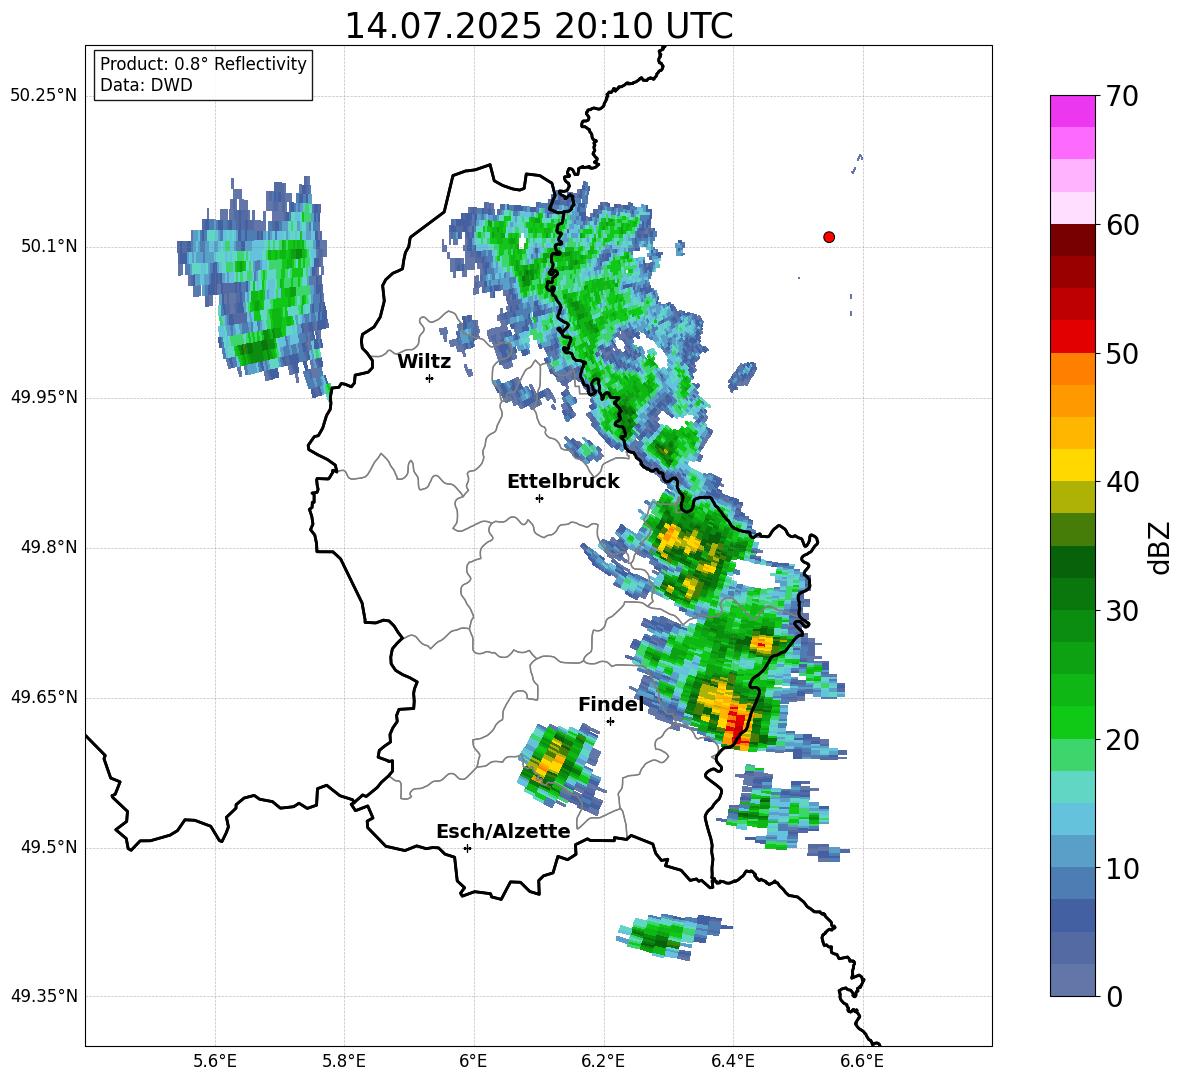Screen dimensions: 1184x1081
Task: Click the red dot marker
Action: (829, 237)
